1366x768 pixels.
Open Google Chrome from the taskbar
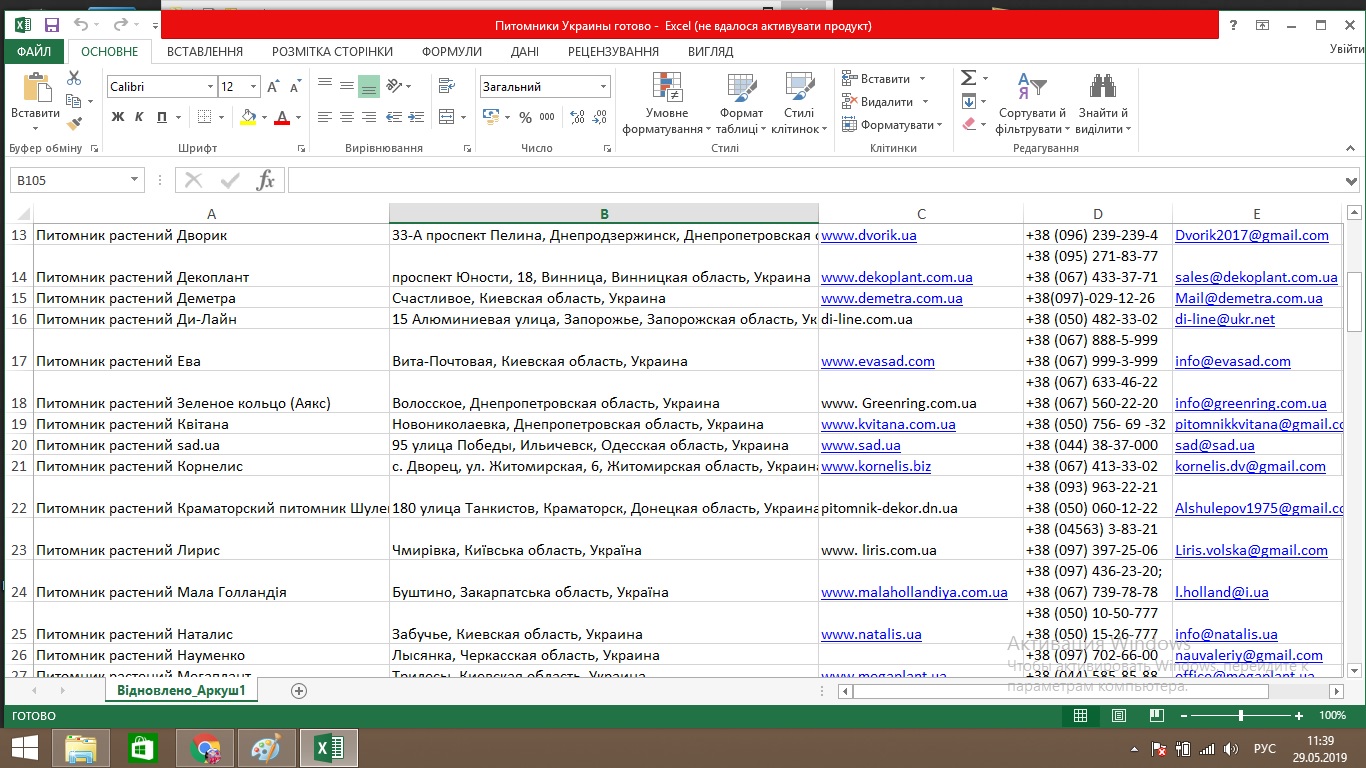205,748
